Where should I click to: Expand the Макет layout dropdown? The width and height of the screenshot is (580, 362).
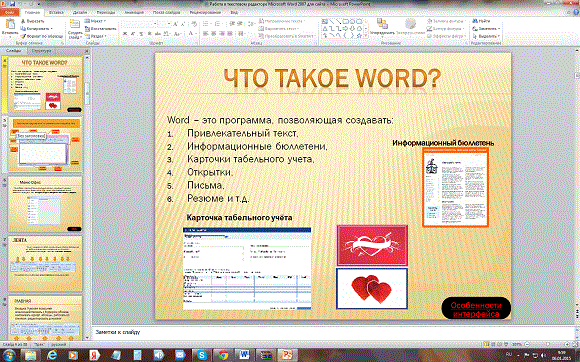tap(95, 21)
